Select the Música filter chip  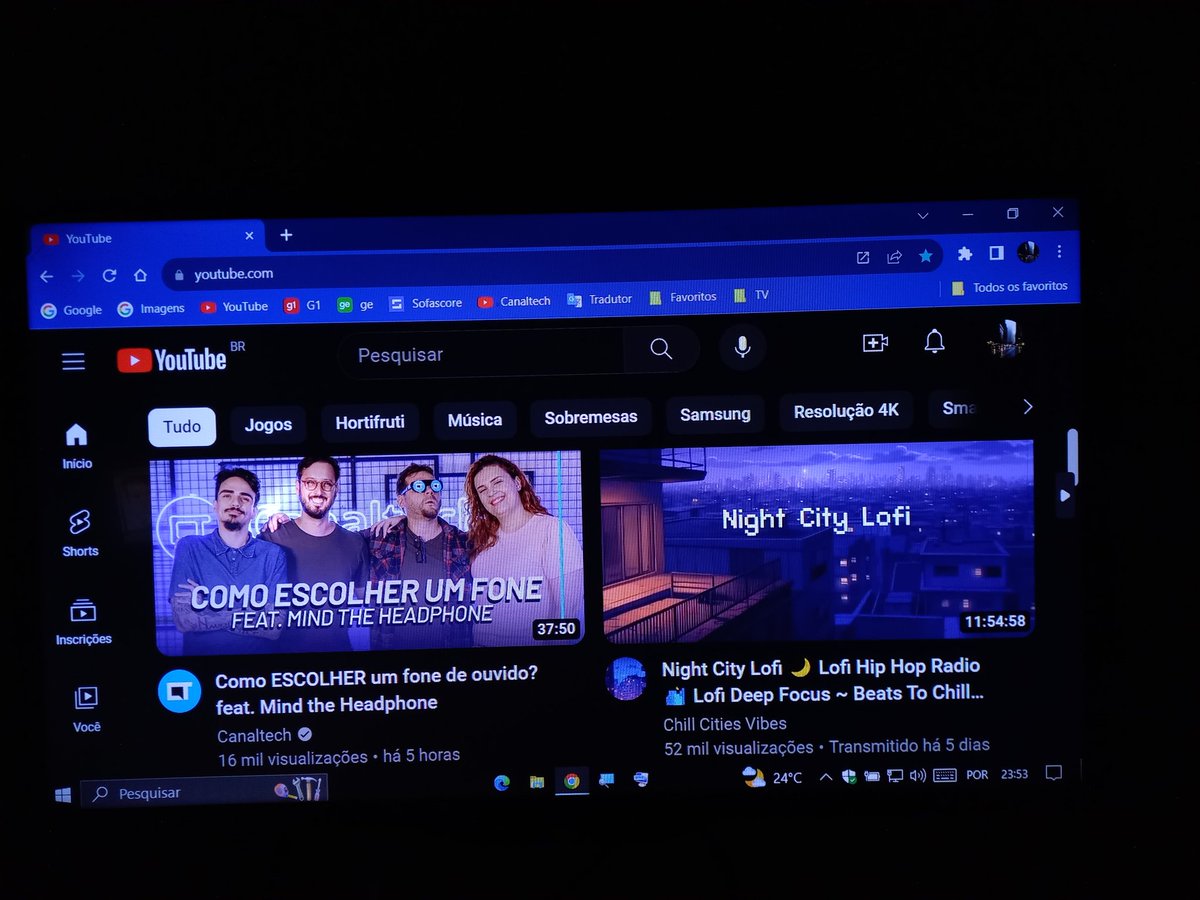coord(475,420)
